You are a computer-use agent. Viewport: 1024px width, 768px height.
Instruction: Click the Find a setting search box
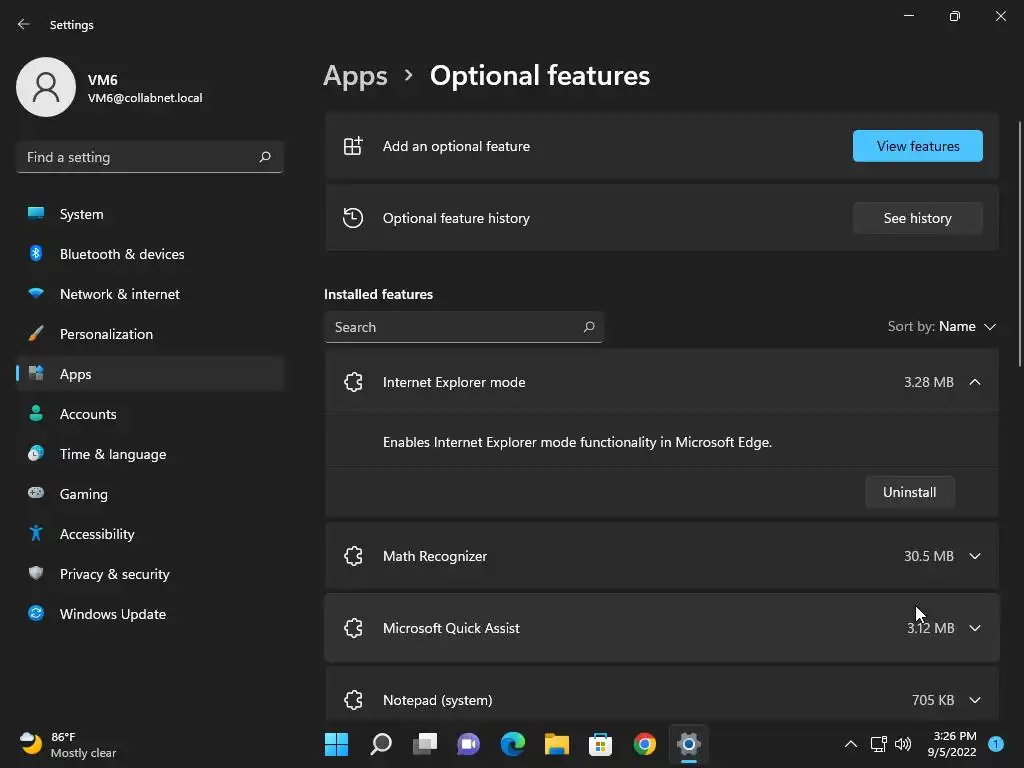140,157
